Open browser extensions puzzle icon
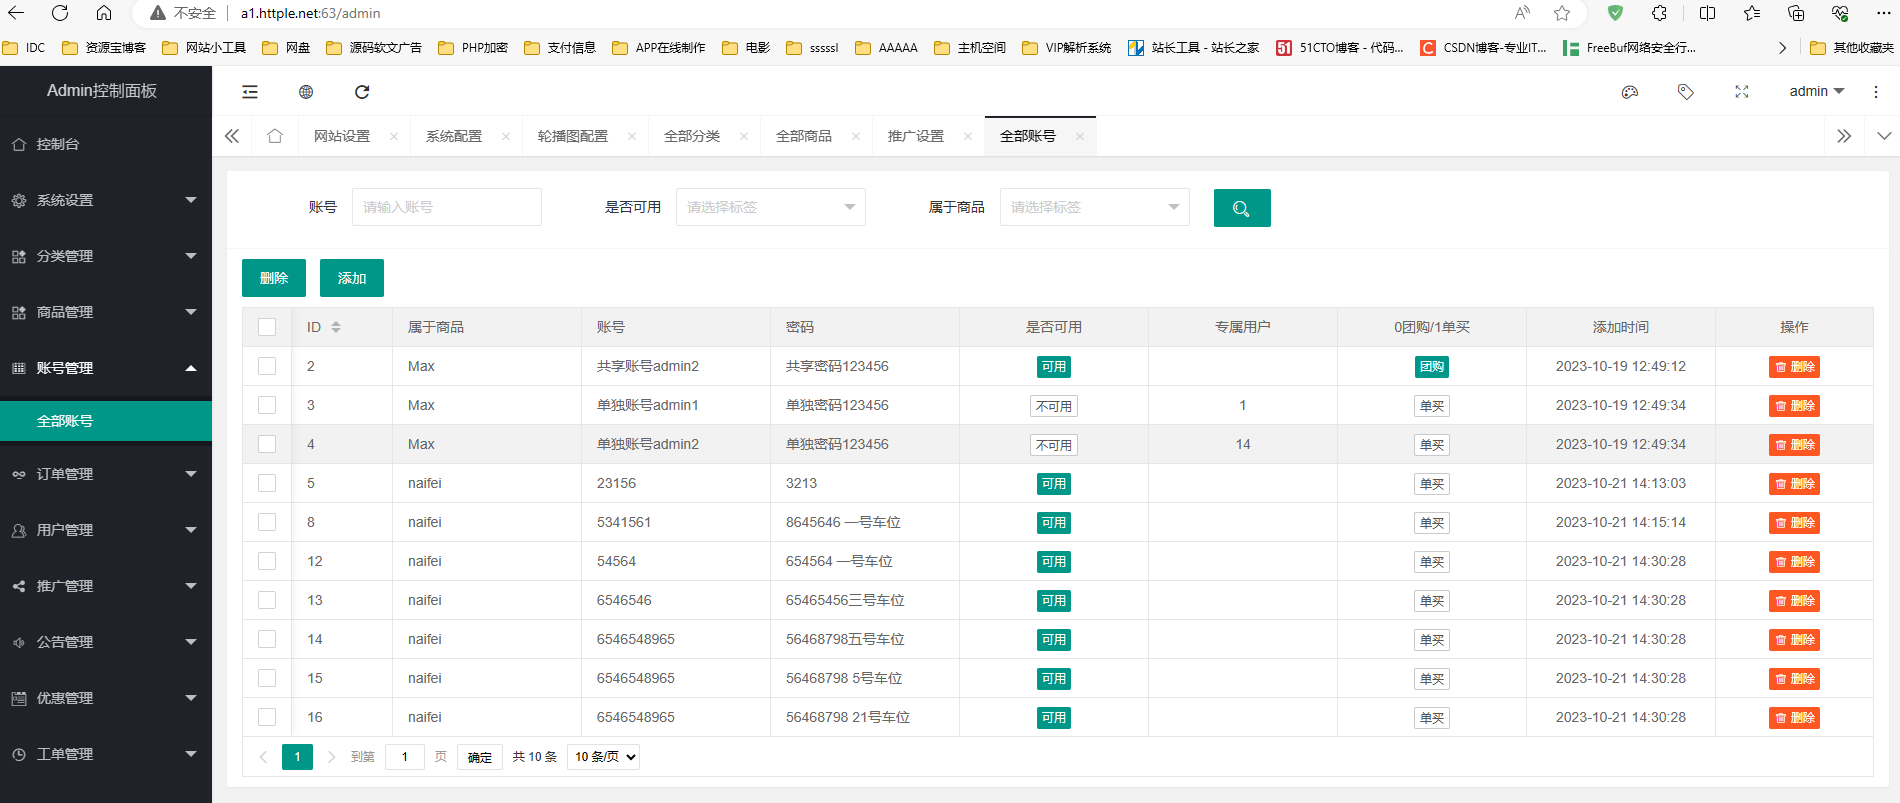 [1660, 13]
